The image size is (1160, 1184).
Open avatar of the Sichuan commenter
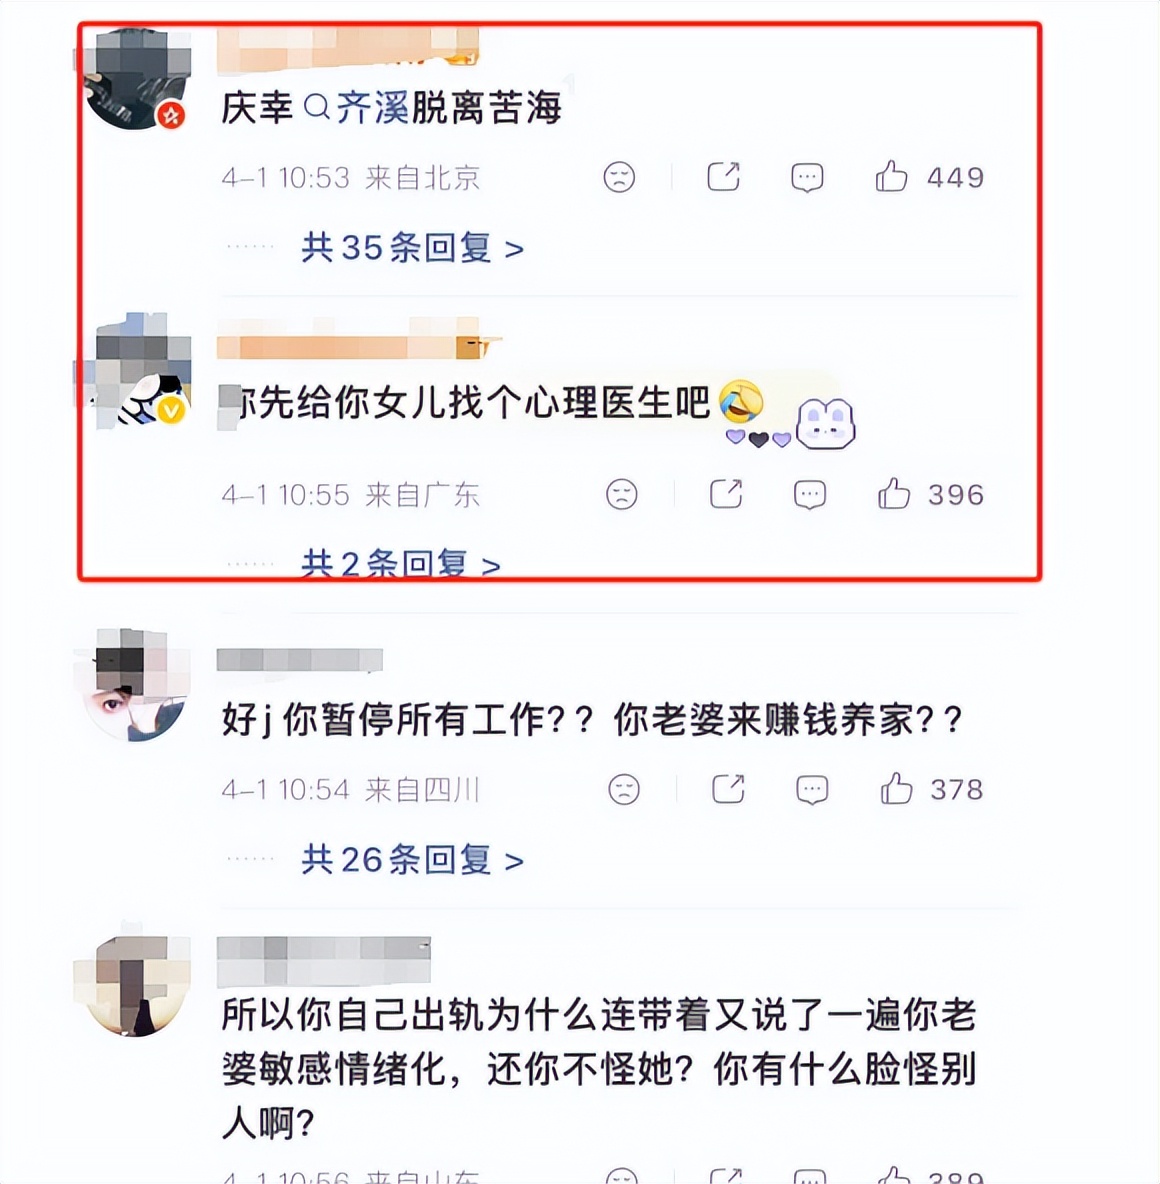coord(136,684)
